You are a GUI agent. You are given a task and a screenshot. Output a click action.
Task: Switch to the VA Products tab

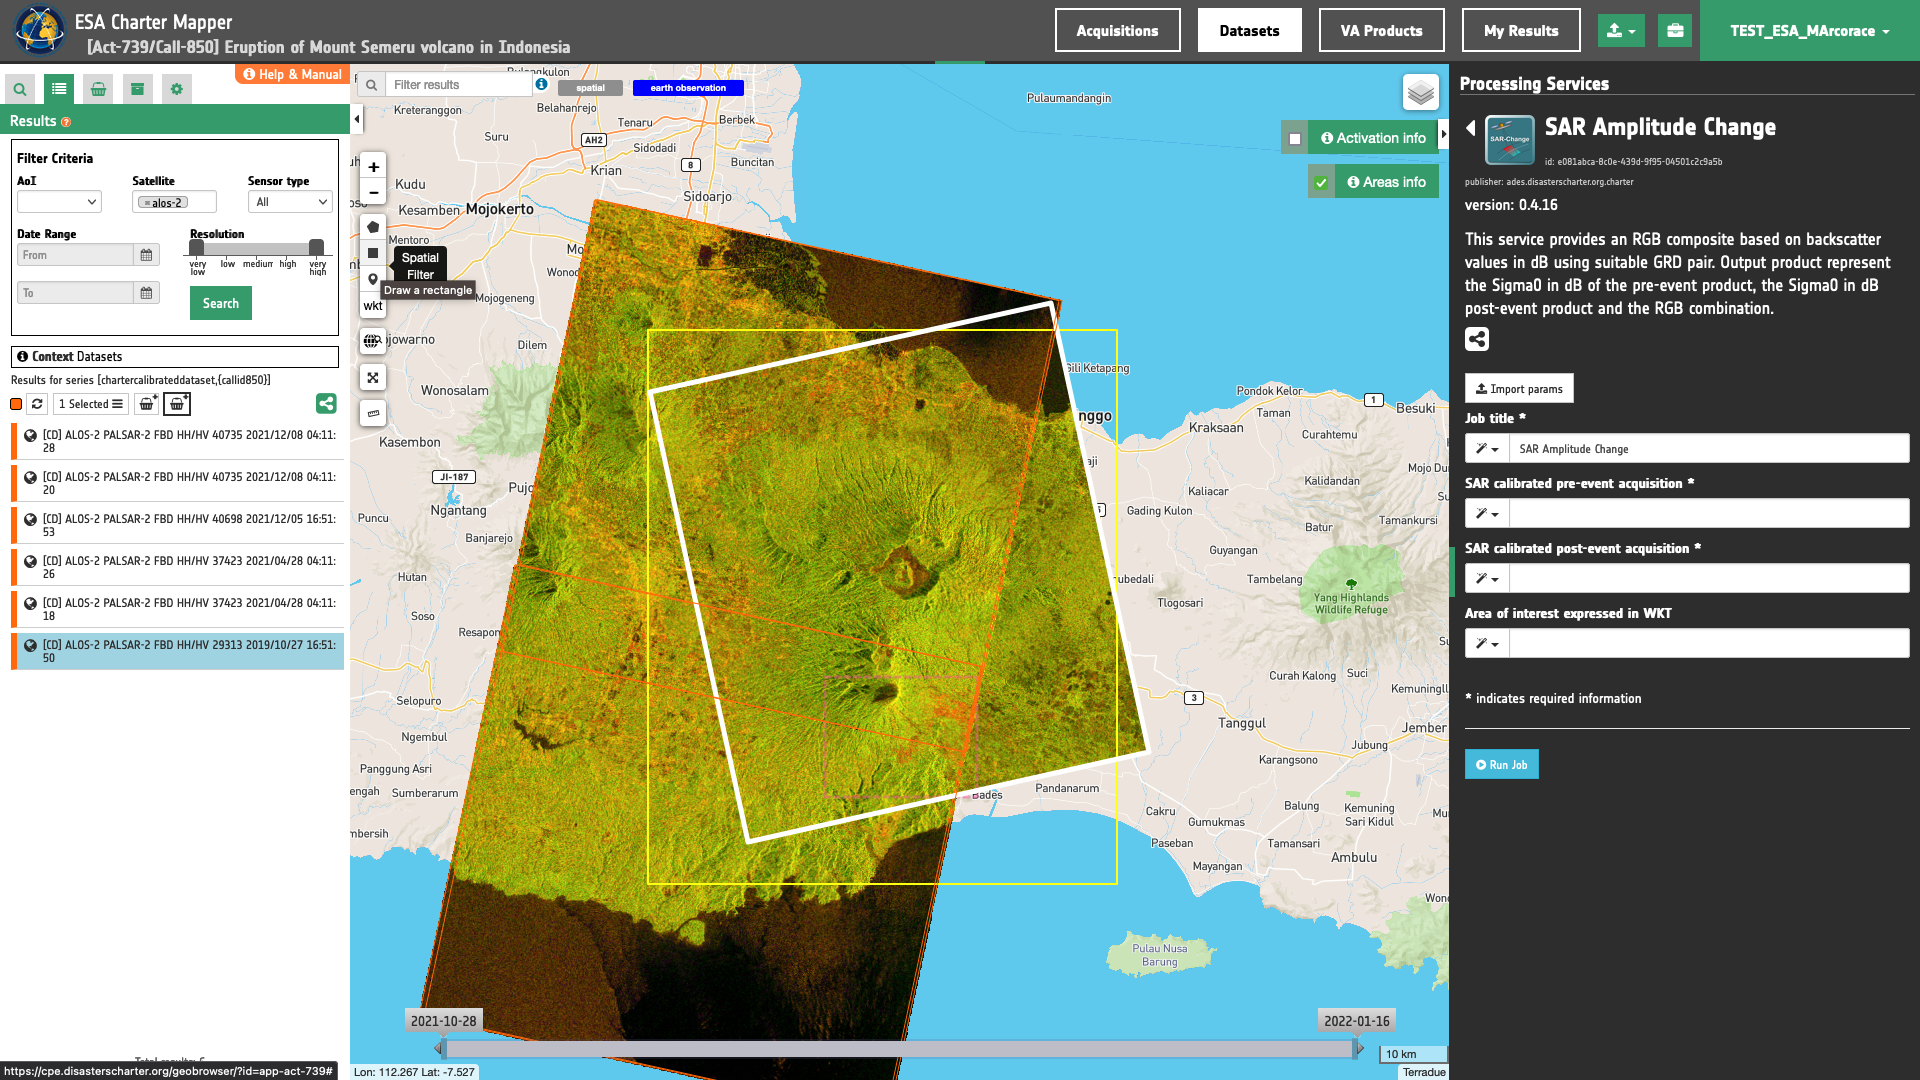[x=1381, y=31]
